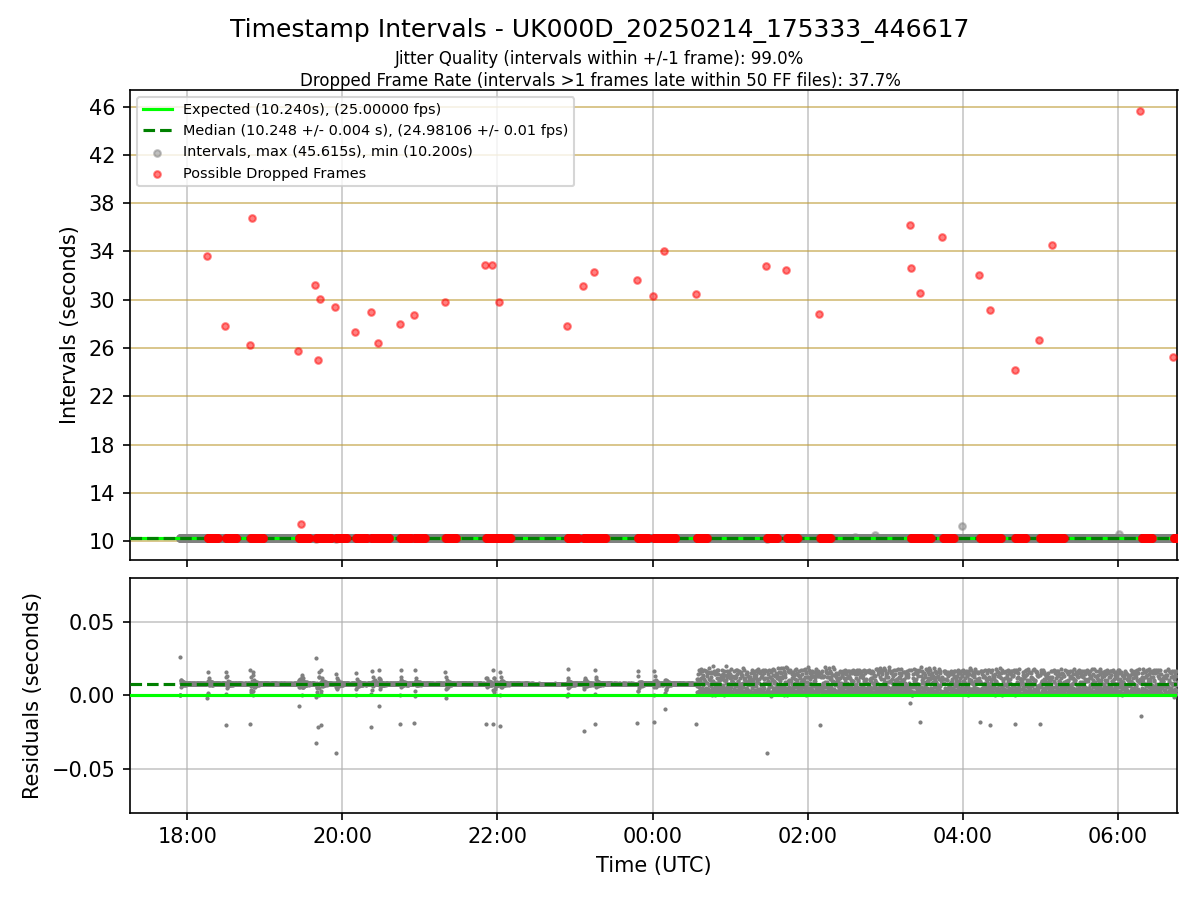
Task: Click the 46 tick on the intervals axis
Action: 105,107
